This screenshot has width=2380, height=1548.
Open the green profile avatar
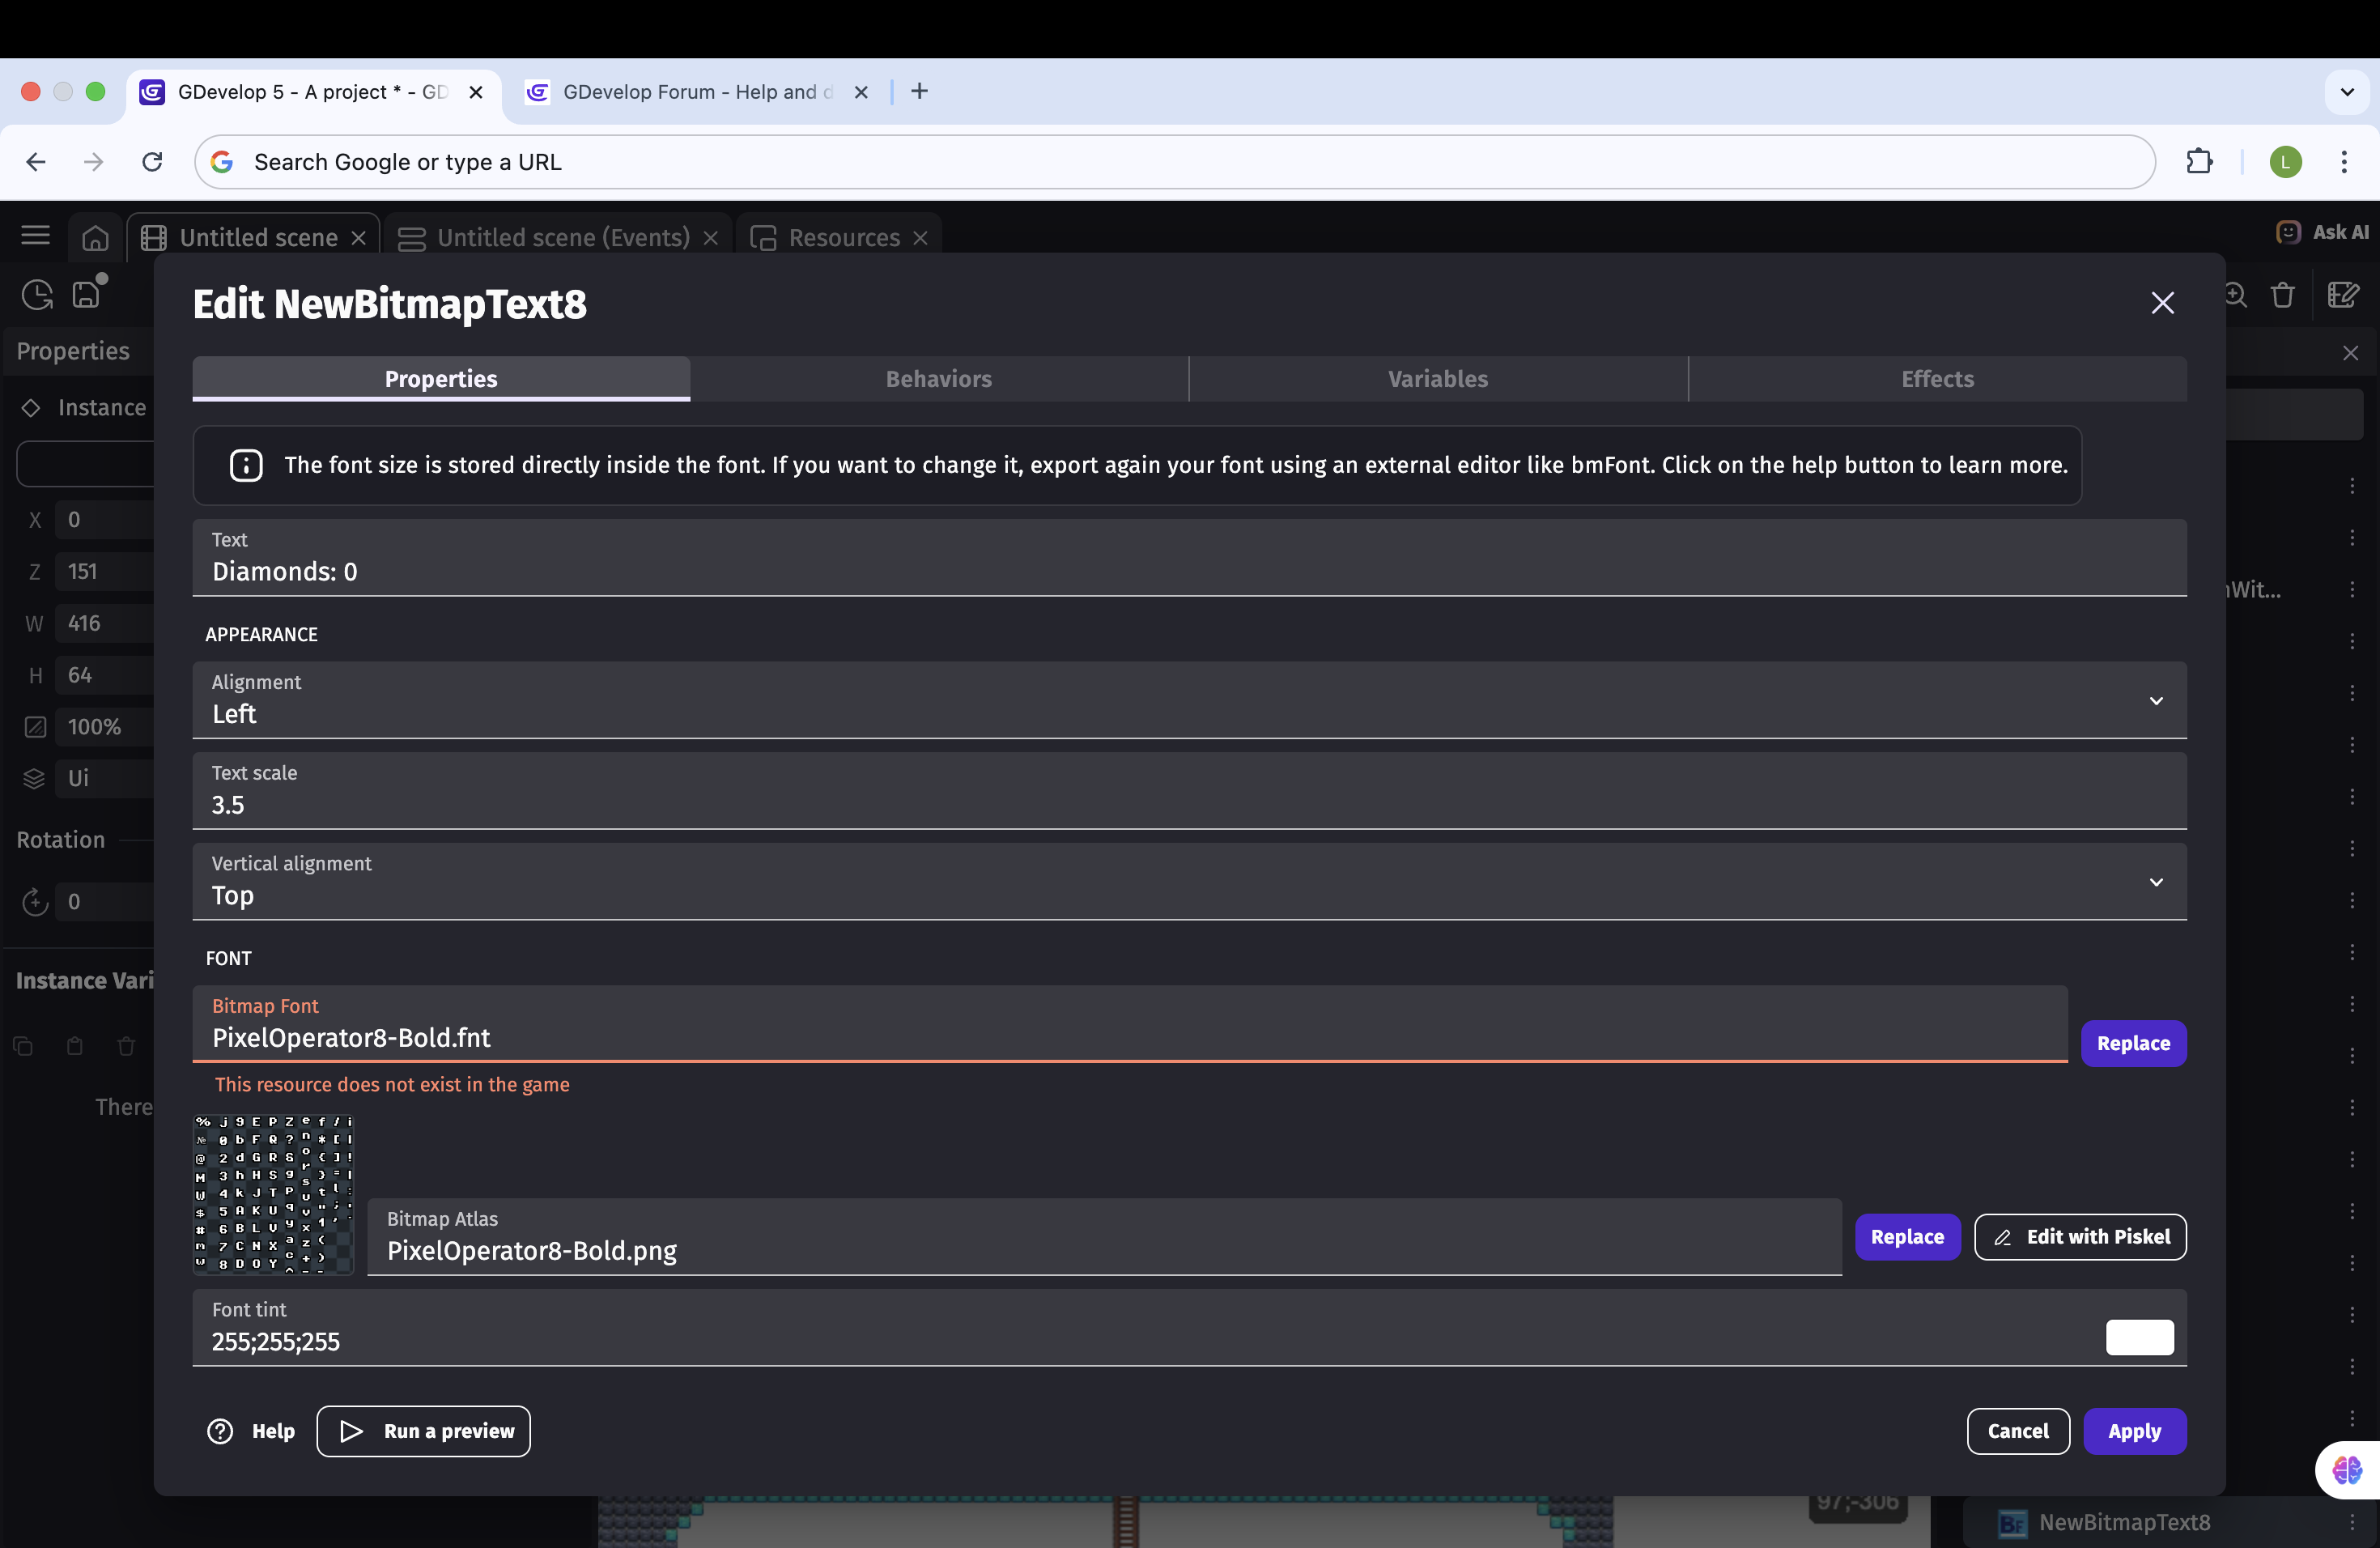pyautogui.click(x=2285, y=162)
